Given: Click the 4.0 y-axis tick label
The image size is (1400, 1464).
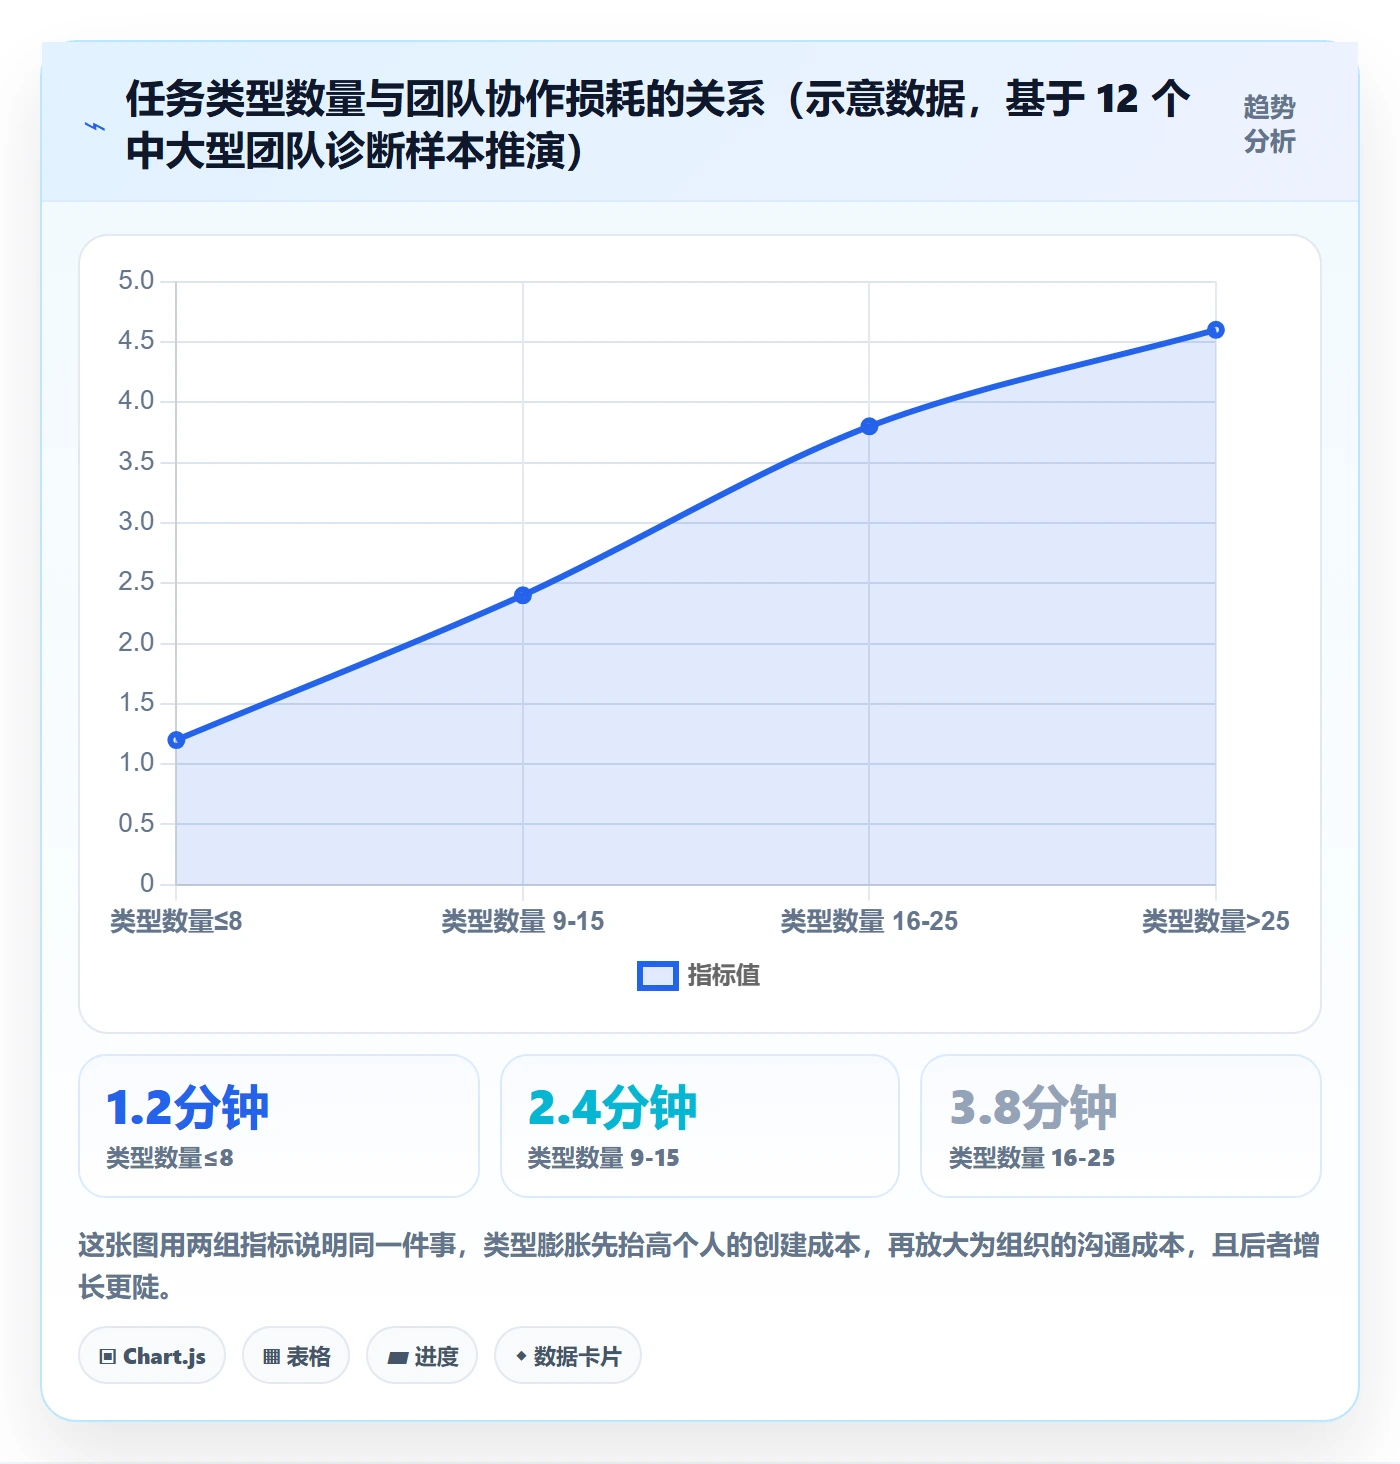Looking at the screenshot, I should [x=136, y=401].
